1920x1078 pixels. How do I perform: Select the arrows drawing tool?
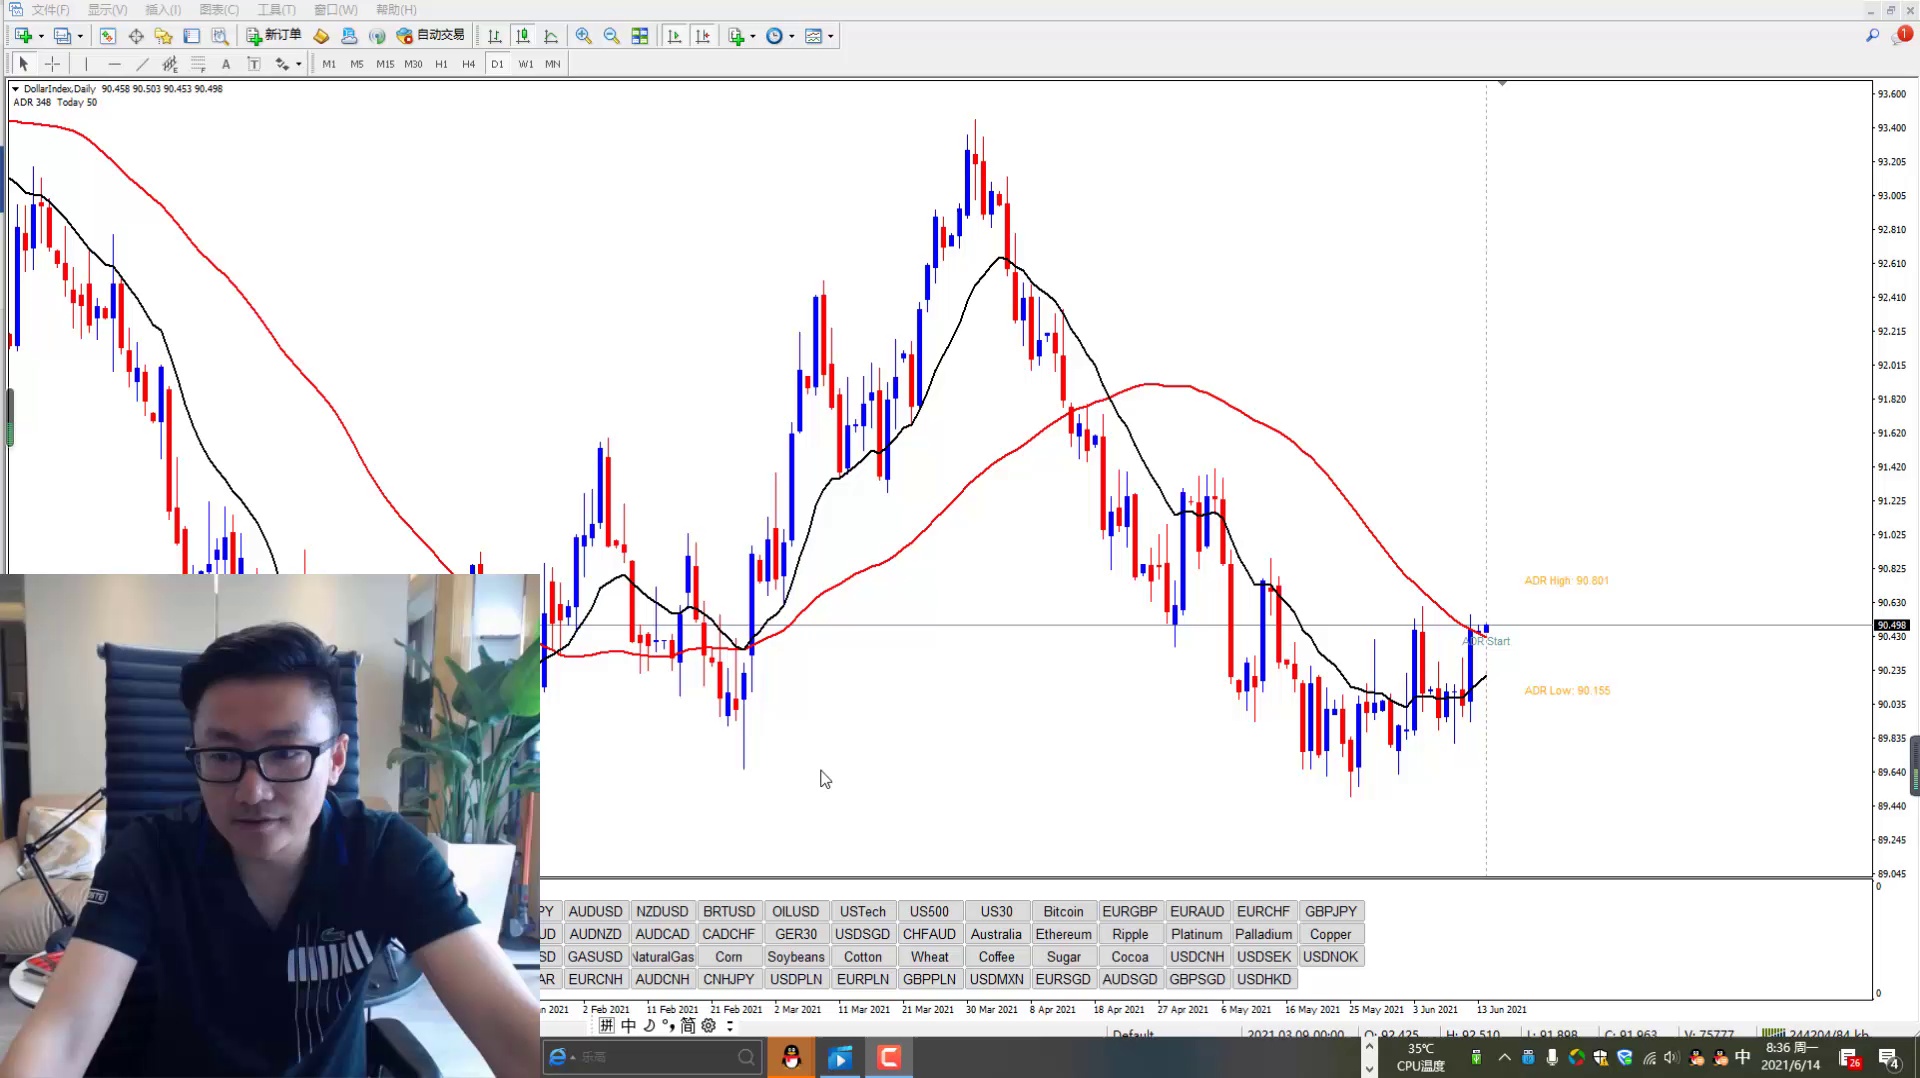[x=282, y=64]
